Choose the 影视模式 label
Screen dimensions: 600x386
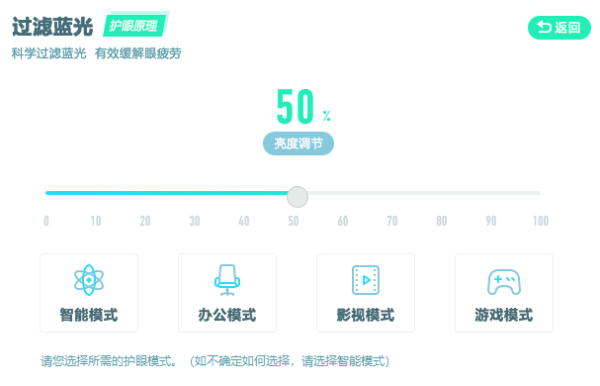click(365, 315)
